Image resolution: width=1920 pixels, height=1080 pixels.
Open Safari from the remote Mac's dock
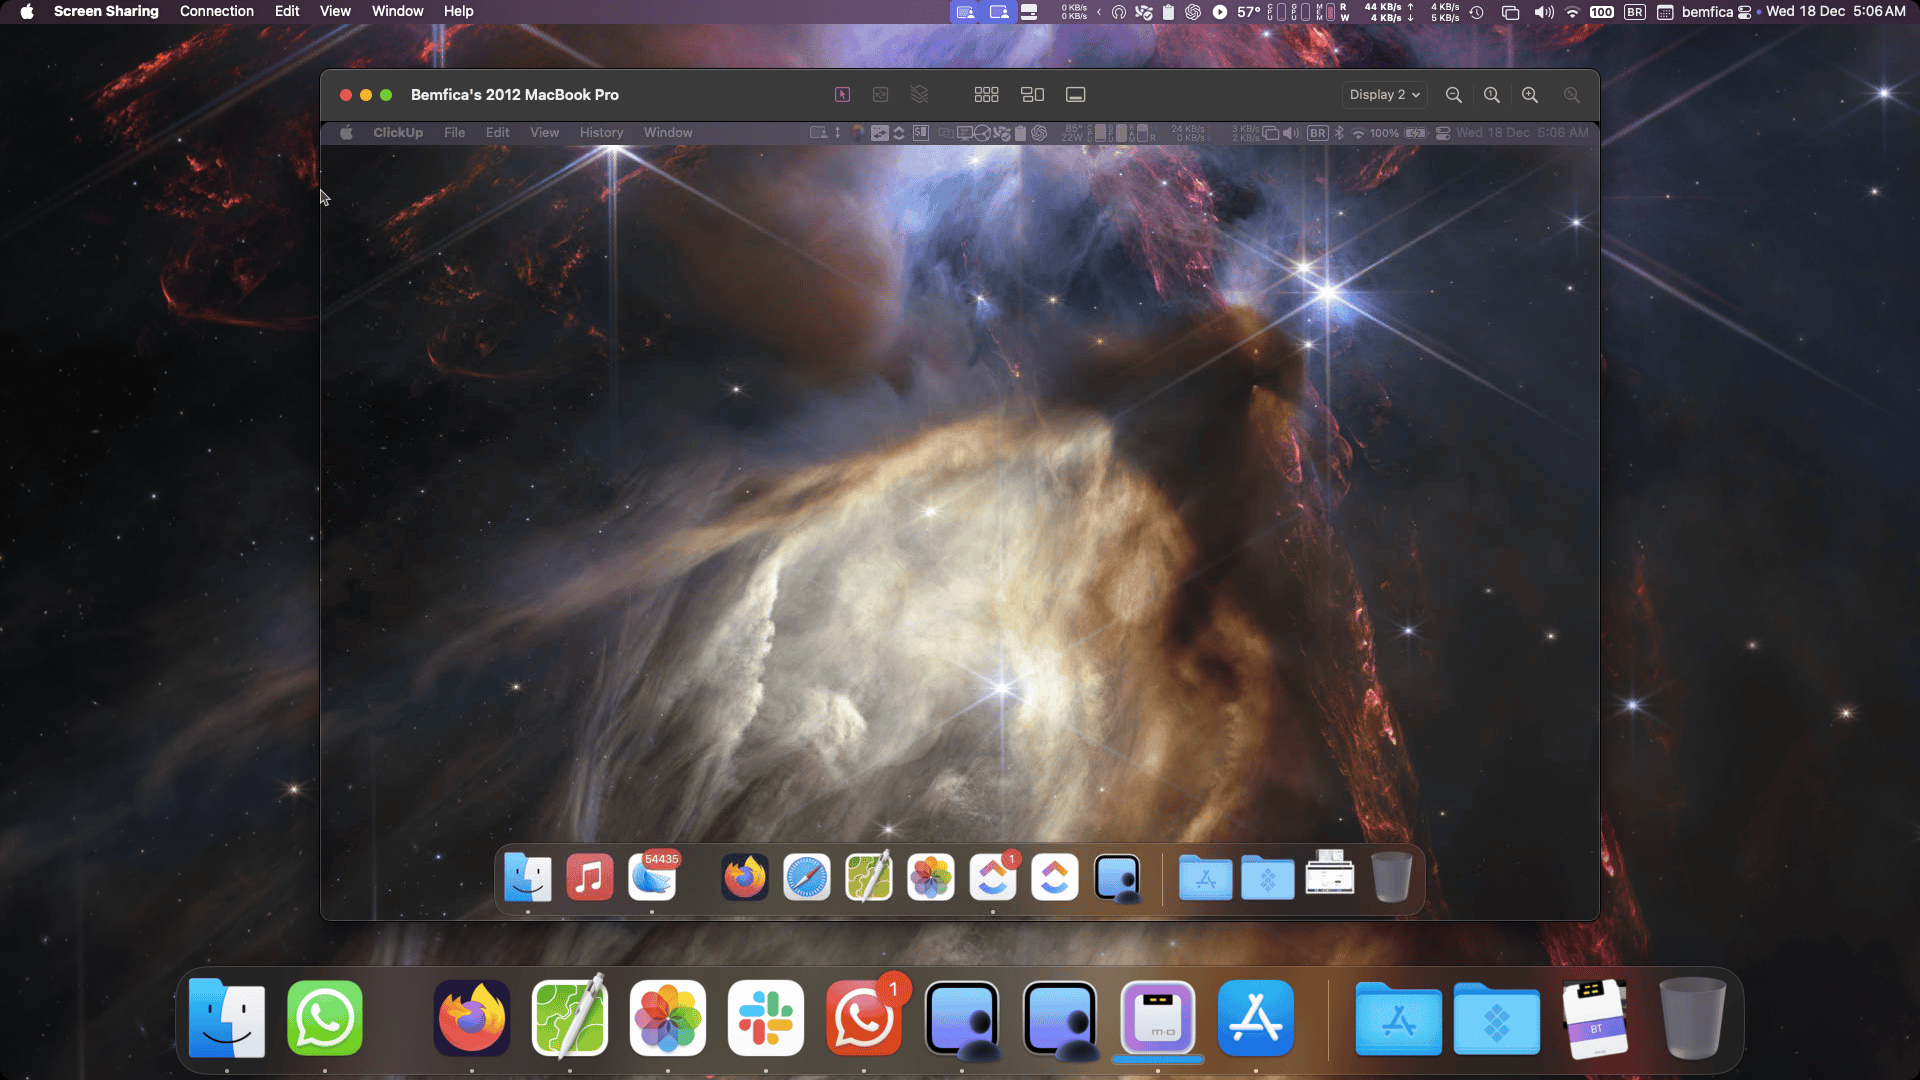click(x=807, y=877)
